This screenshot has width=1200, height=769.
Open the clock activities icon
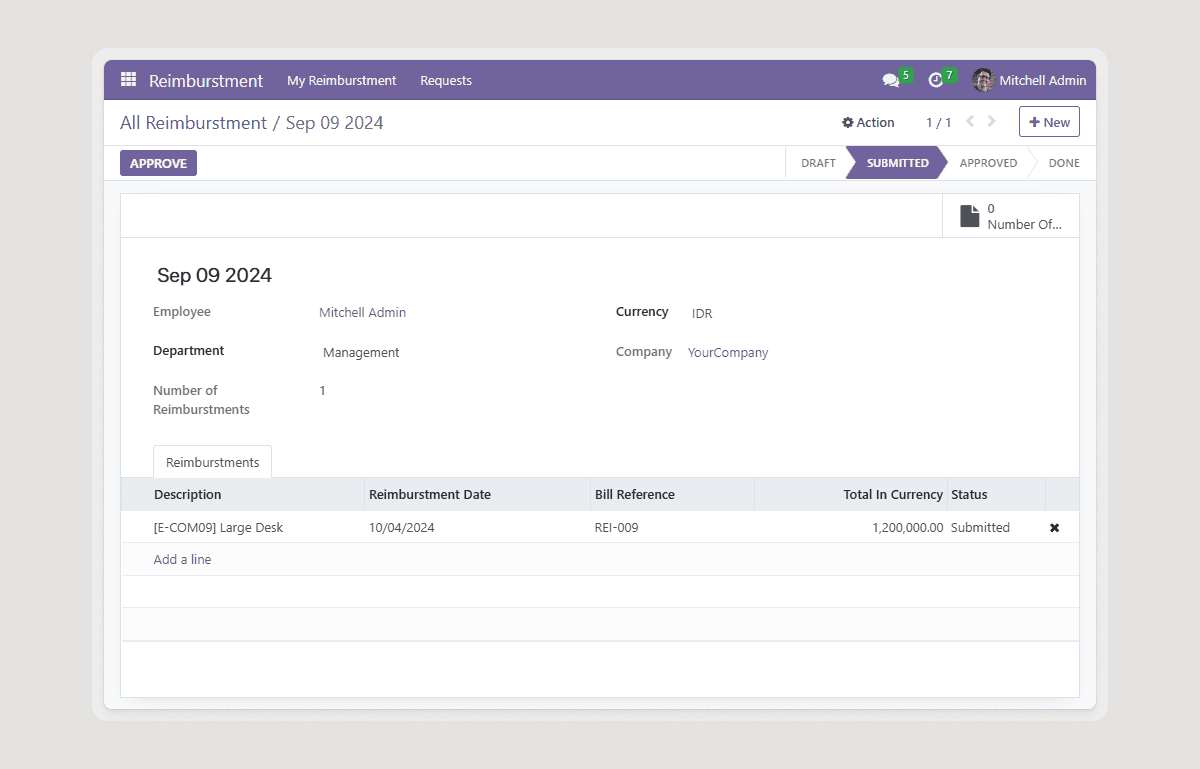[x=935, y=81]
